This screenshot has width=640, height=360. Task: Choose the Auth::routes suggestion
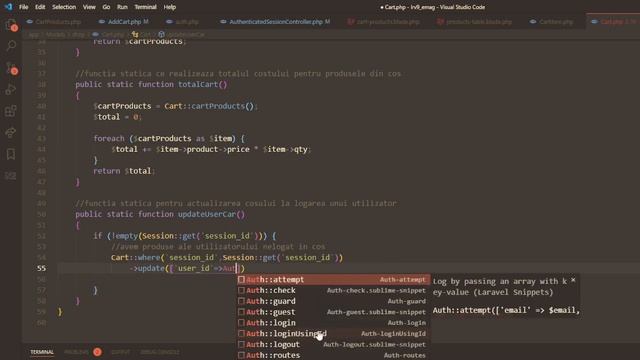point(333,355)
